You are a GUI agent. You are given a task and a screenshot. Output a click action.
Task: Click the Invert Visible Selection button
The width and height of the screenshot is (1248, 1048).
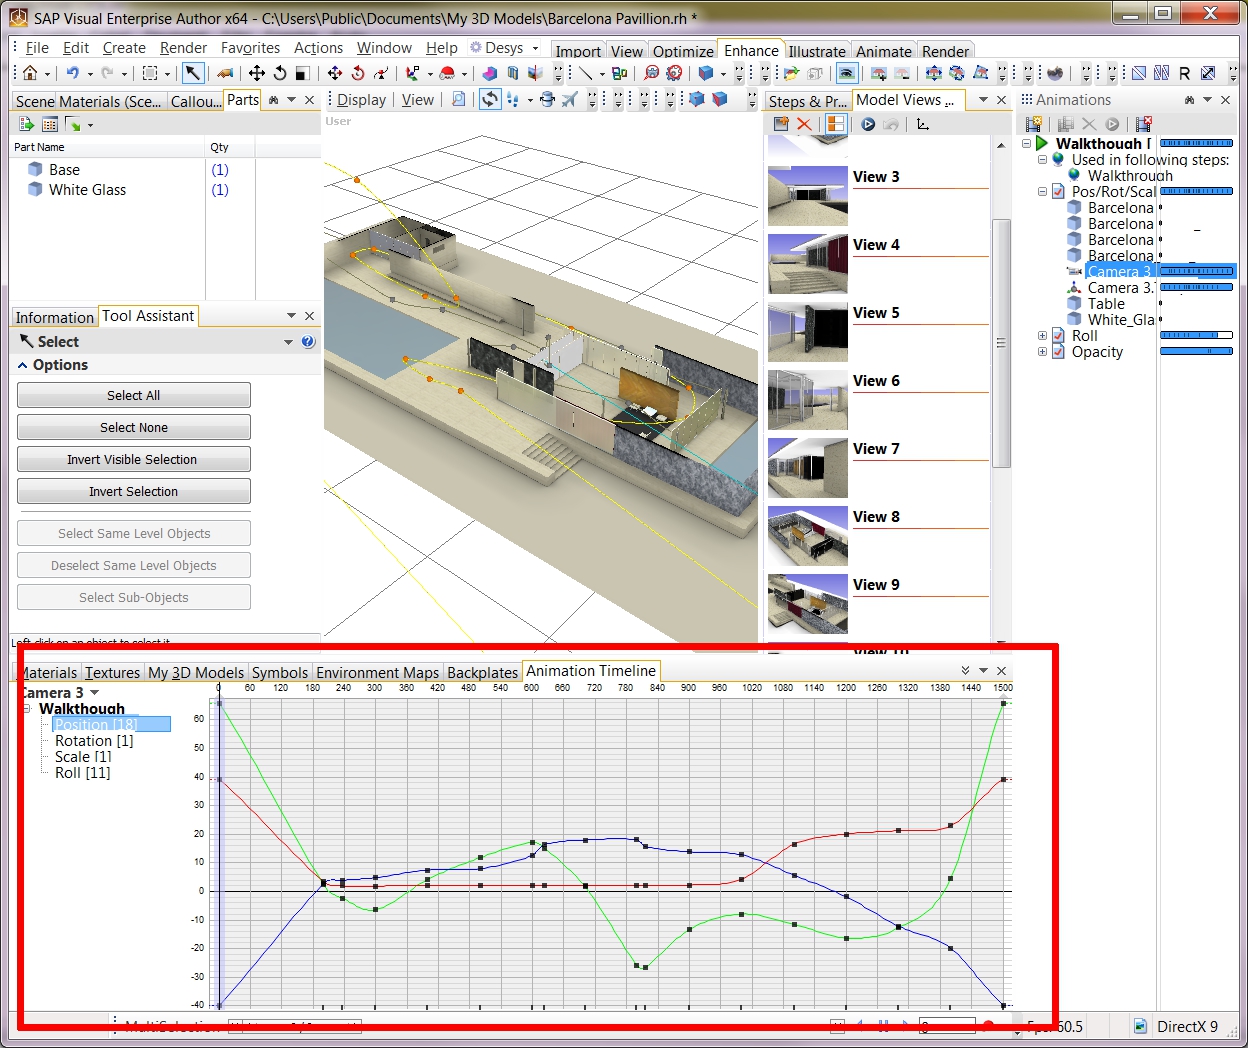point(134,460)
